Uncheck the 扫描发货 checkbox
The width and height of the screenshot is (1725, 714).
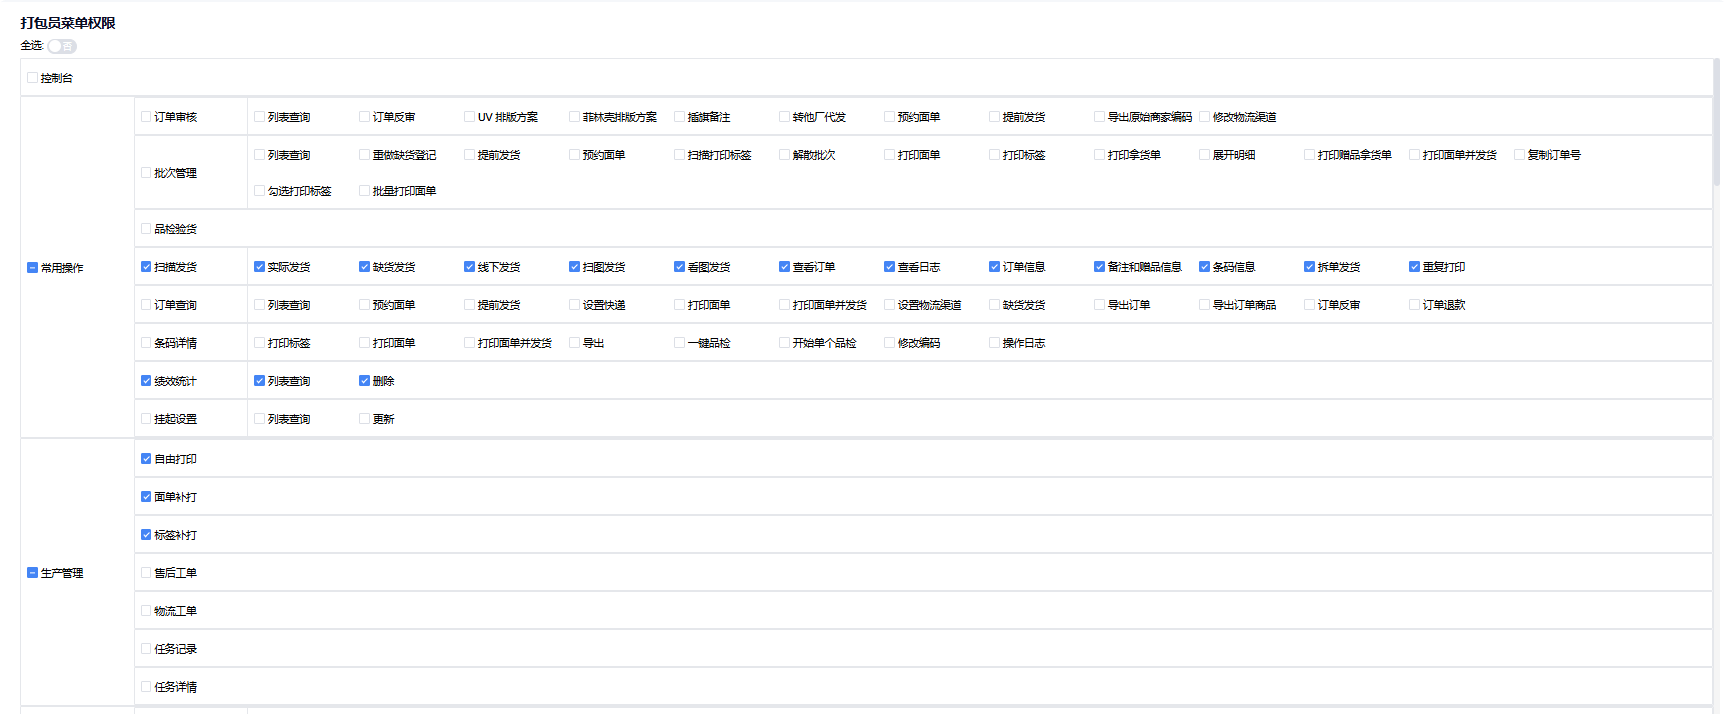(x=146, y=267)
